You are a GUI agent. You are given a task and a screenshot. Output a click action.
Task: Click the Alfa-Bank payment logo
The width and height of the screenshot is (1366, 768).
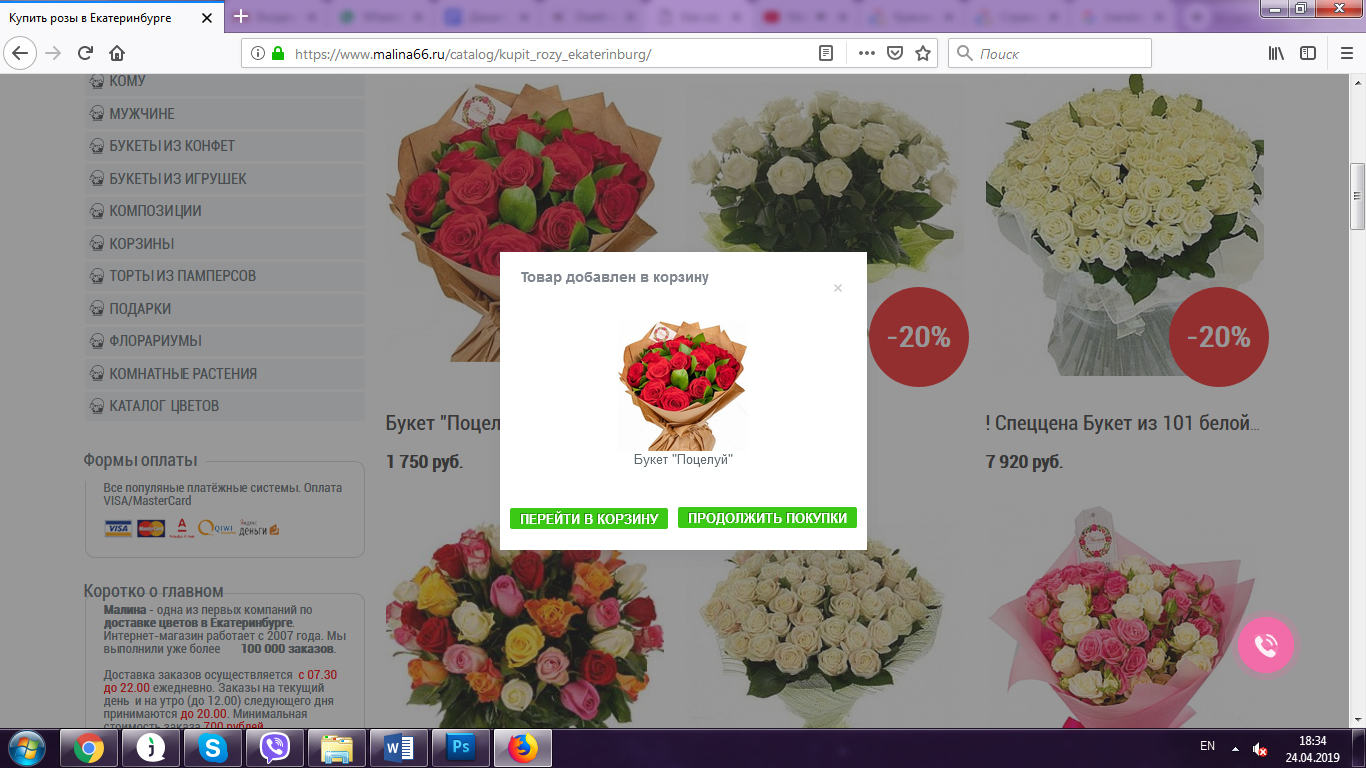tap(181, 528)
